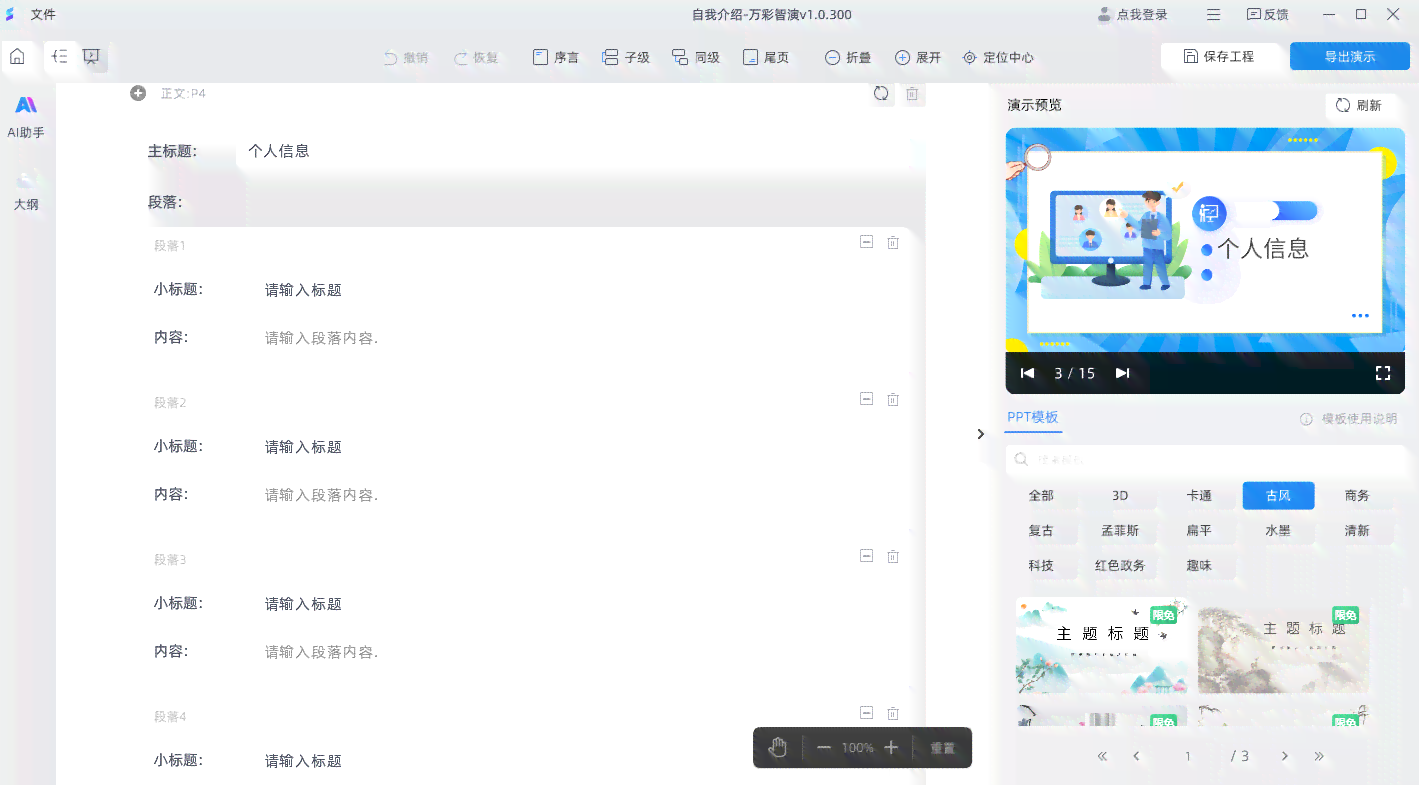Select the 水墨 template category

coord(1278,531)
